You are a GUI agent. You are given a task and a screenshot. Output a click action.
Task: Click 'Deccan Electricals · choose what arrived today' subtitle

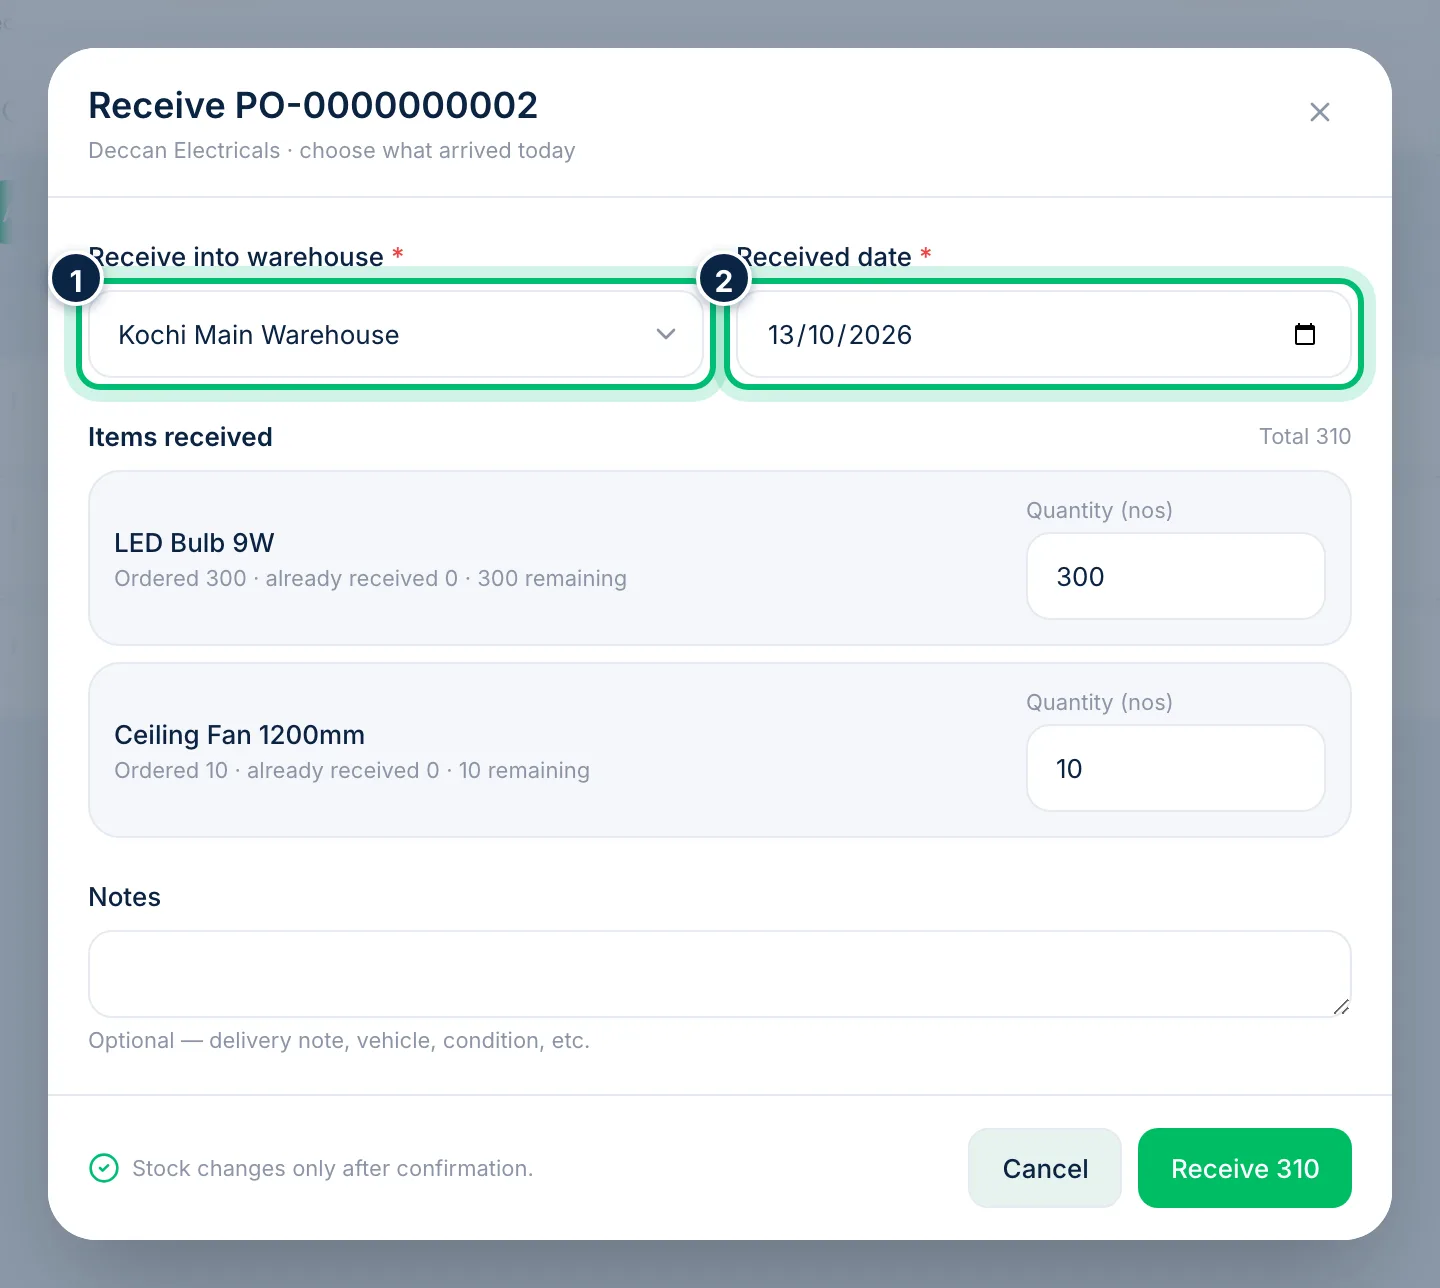point(332,150)
